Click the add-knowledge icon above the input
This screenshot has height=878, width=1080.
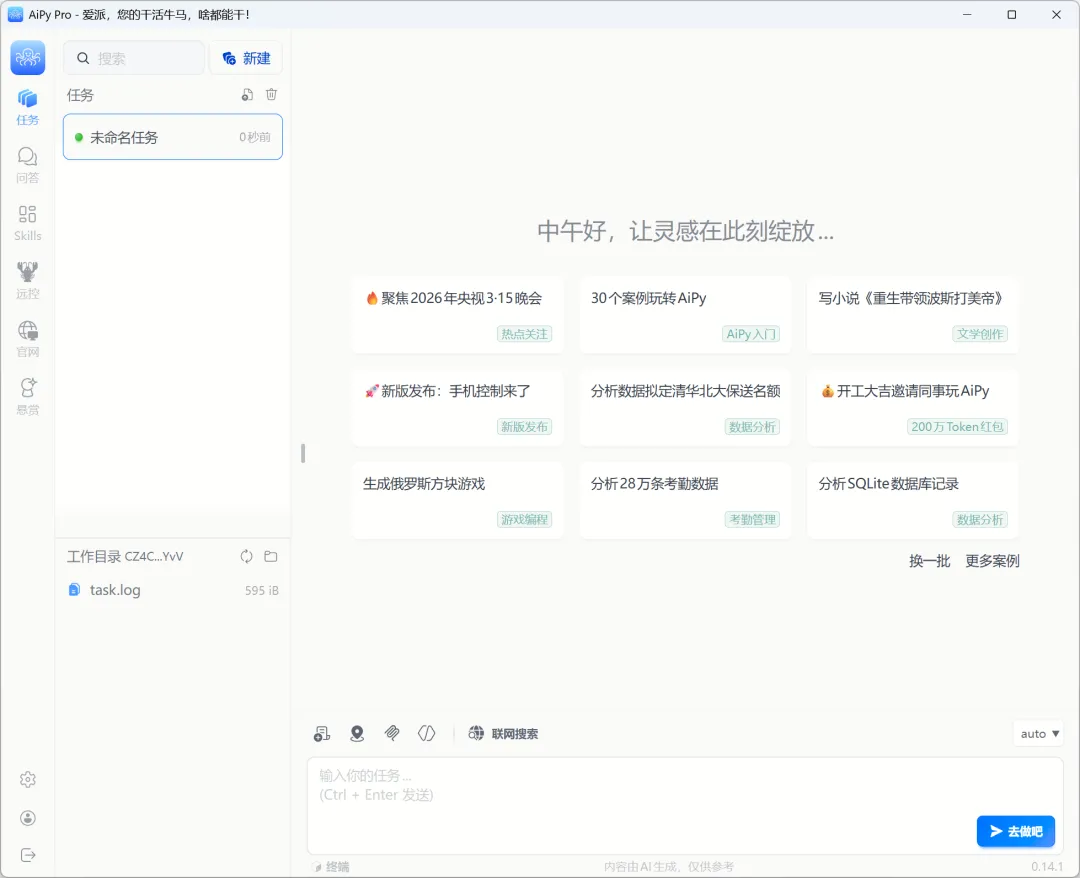tap(322, 734)
